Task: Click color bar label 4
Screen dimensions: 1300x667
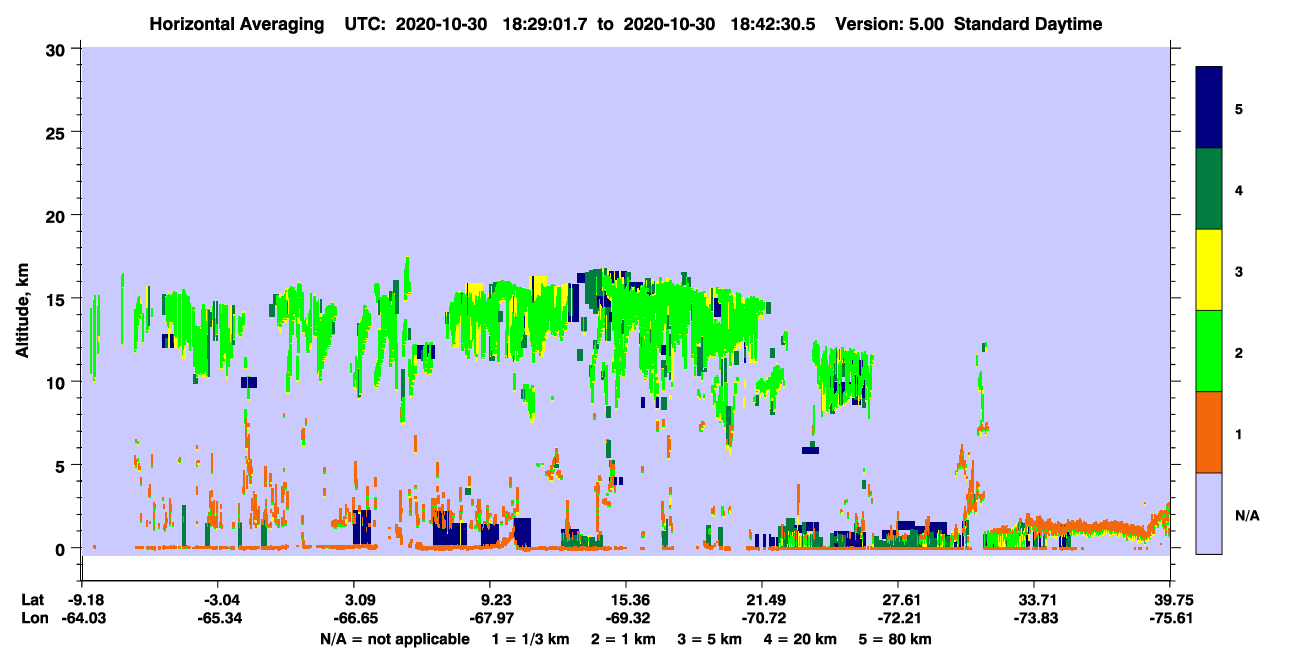Action: (1239, 189)
